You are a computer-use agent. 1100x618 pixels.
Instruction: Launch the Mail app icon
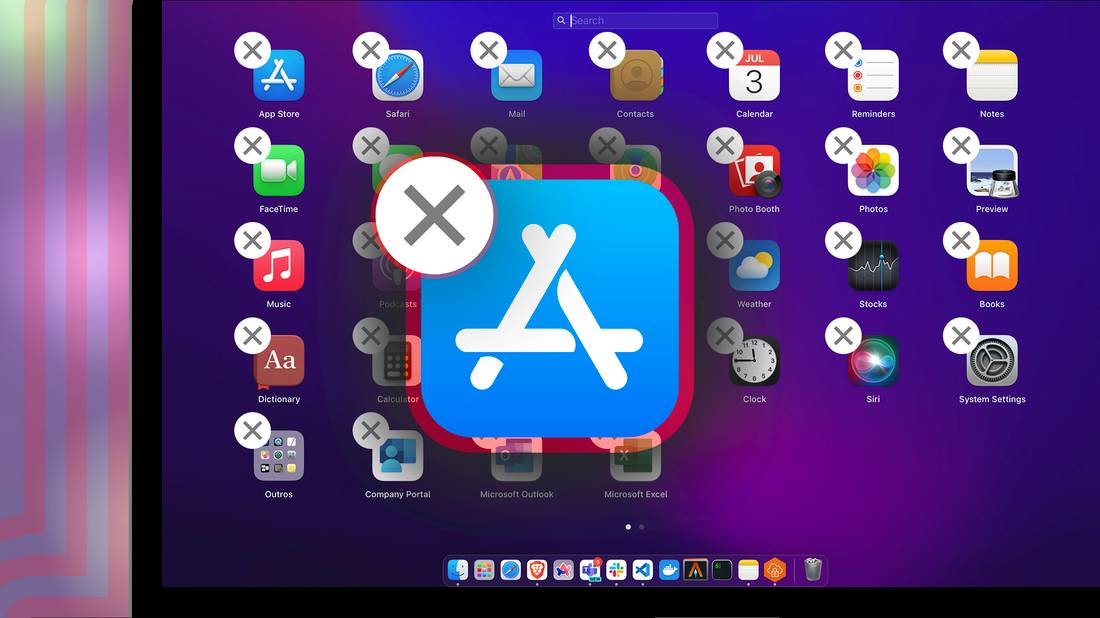(x=516, y=76)
